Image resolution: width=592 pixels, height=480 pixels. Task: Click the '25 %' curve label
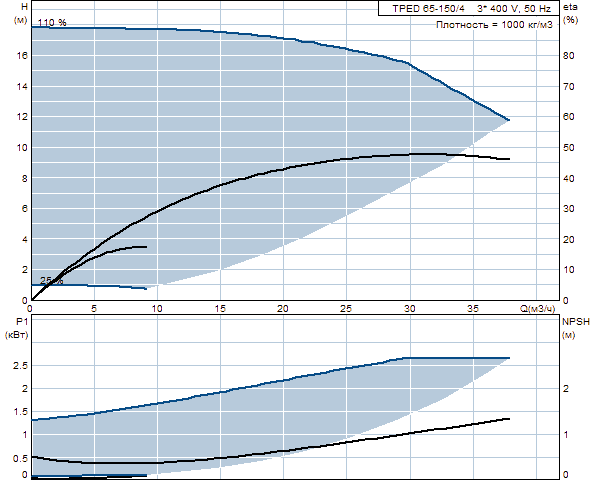(52, 281)
